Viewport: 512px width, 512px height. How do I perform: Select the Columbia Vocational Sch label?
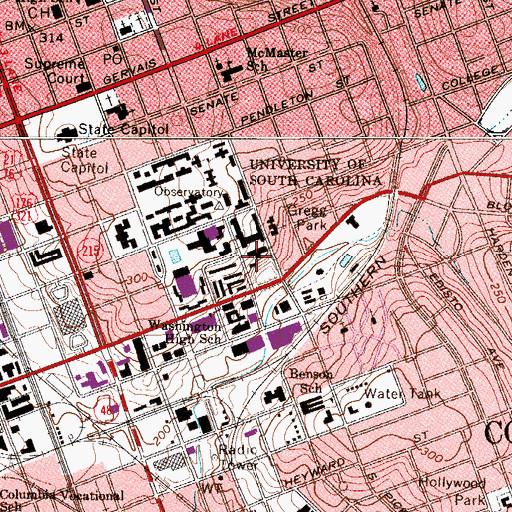tap(62, 500)
